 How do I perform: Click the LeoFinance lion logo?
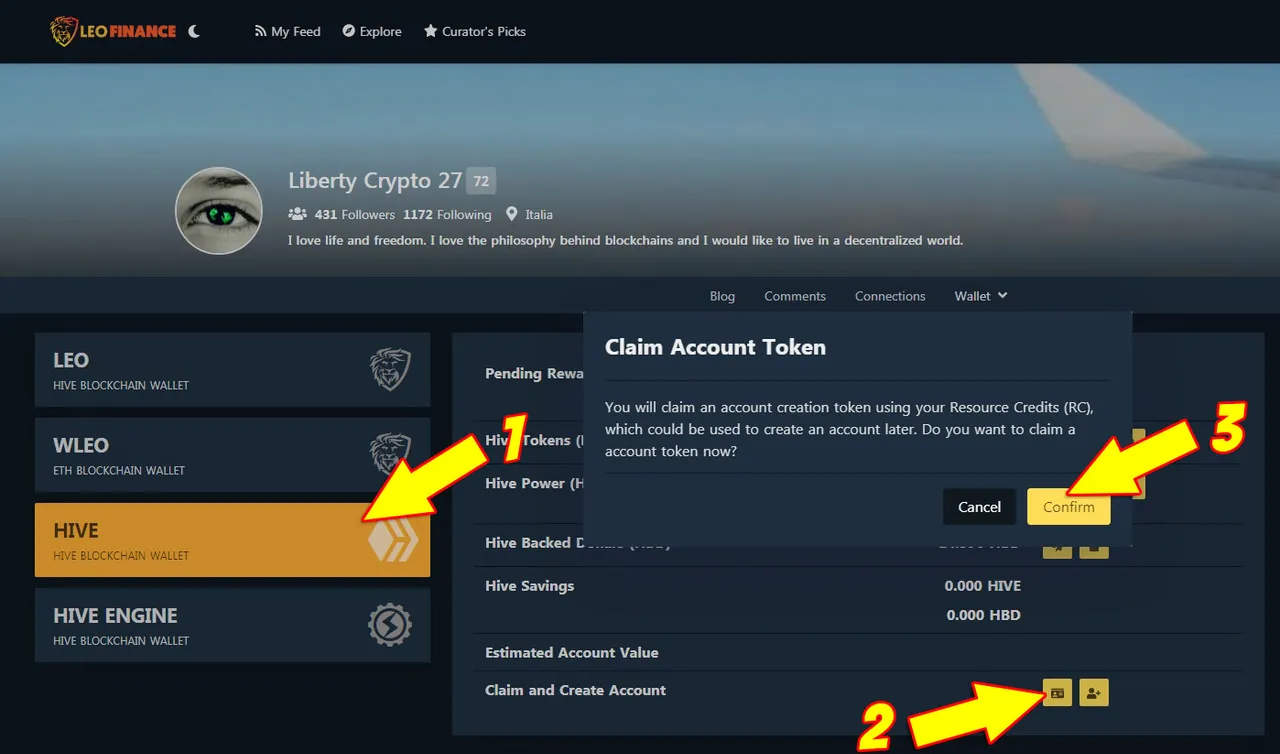click(x=113, y=31)
